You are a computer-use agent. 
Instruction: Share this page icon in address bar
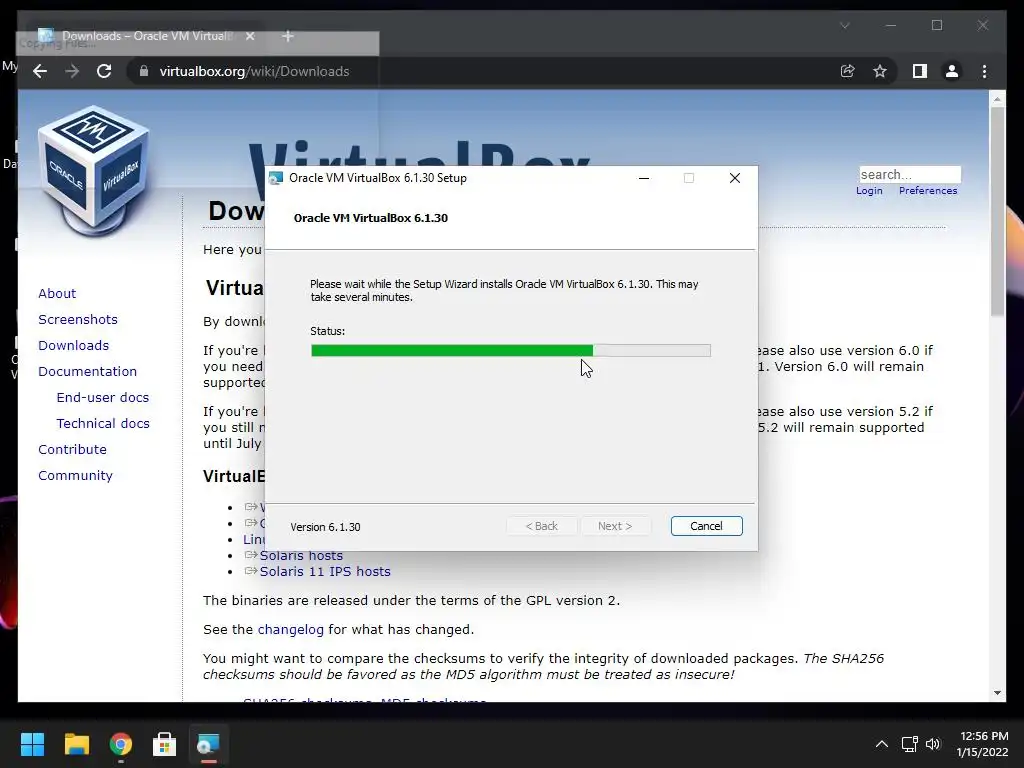(848, 71)
